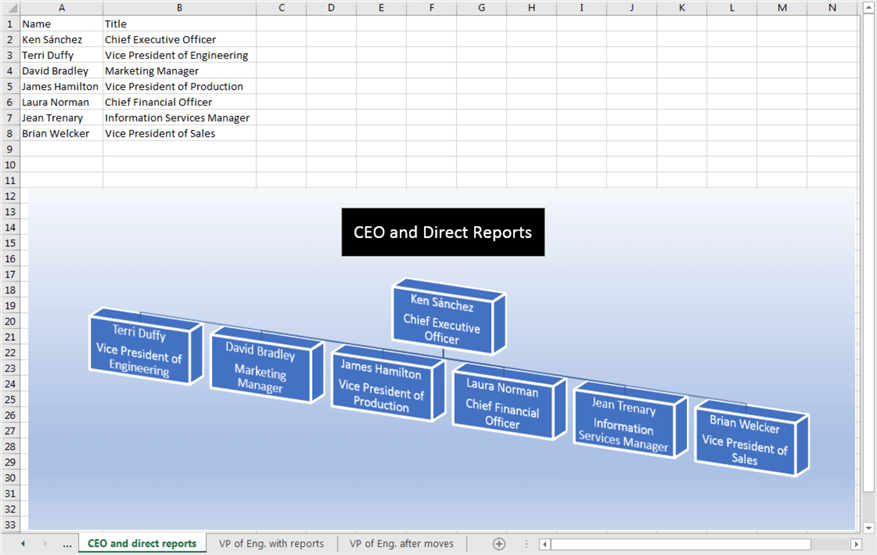
Task: Select column C header
Action: [x=281, y=8]
